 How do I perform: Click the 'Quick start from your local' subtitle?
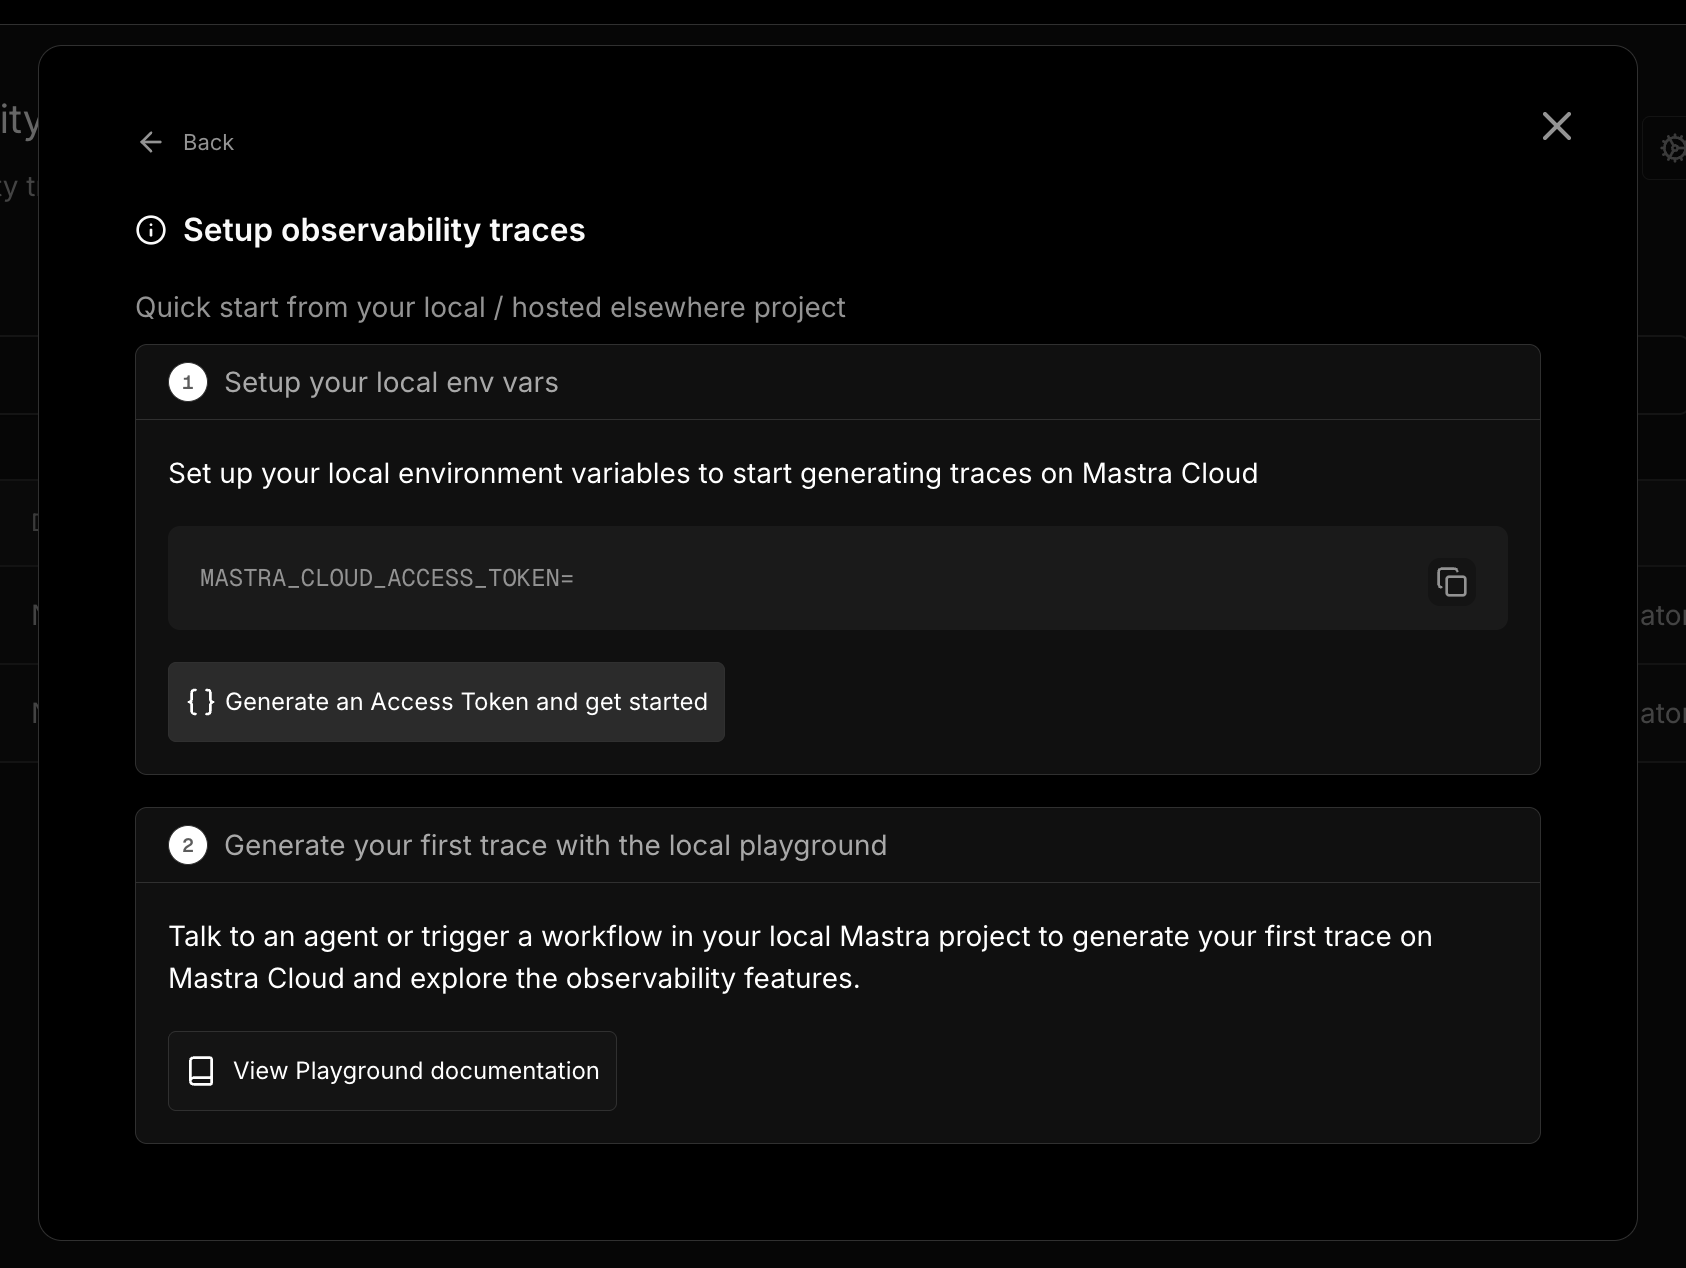[x=490, y=307]
